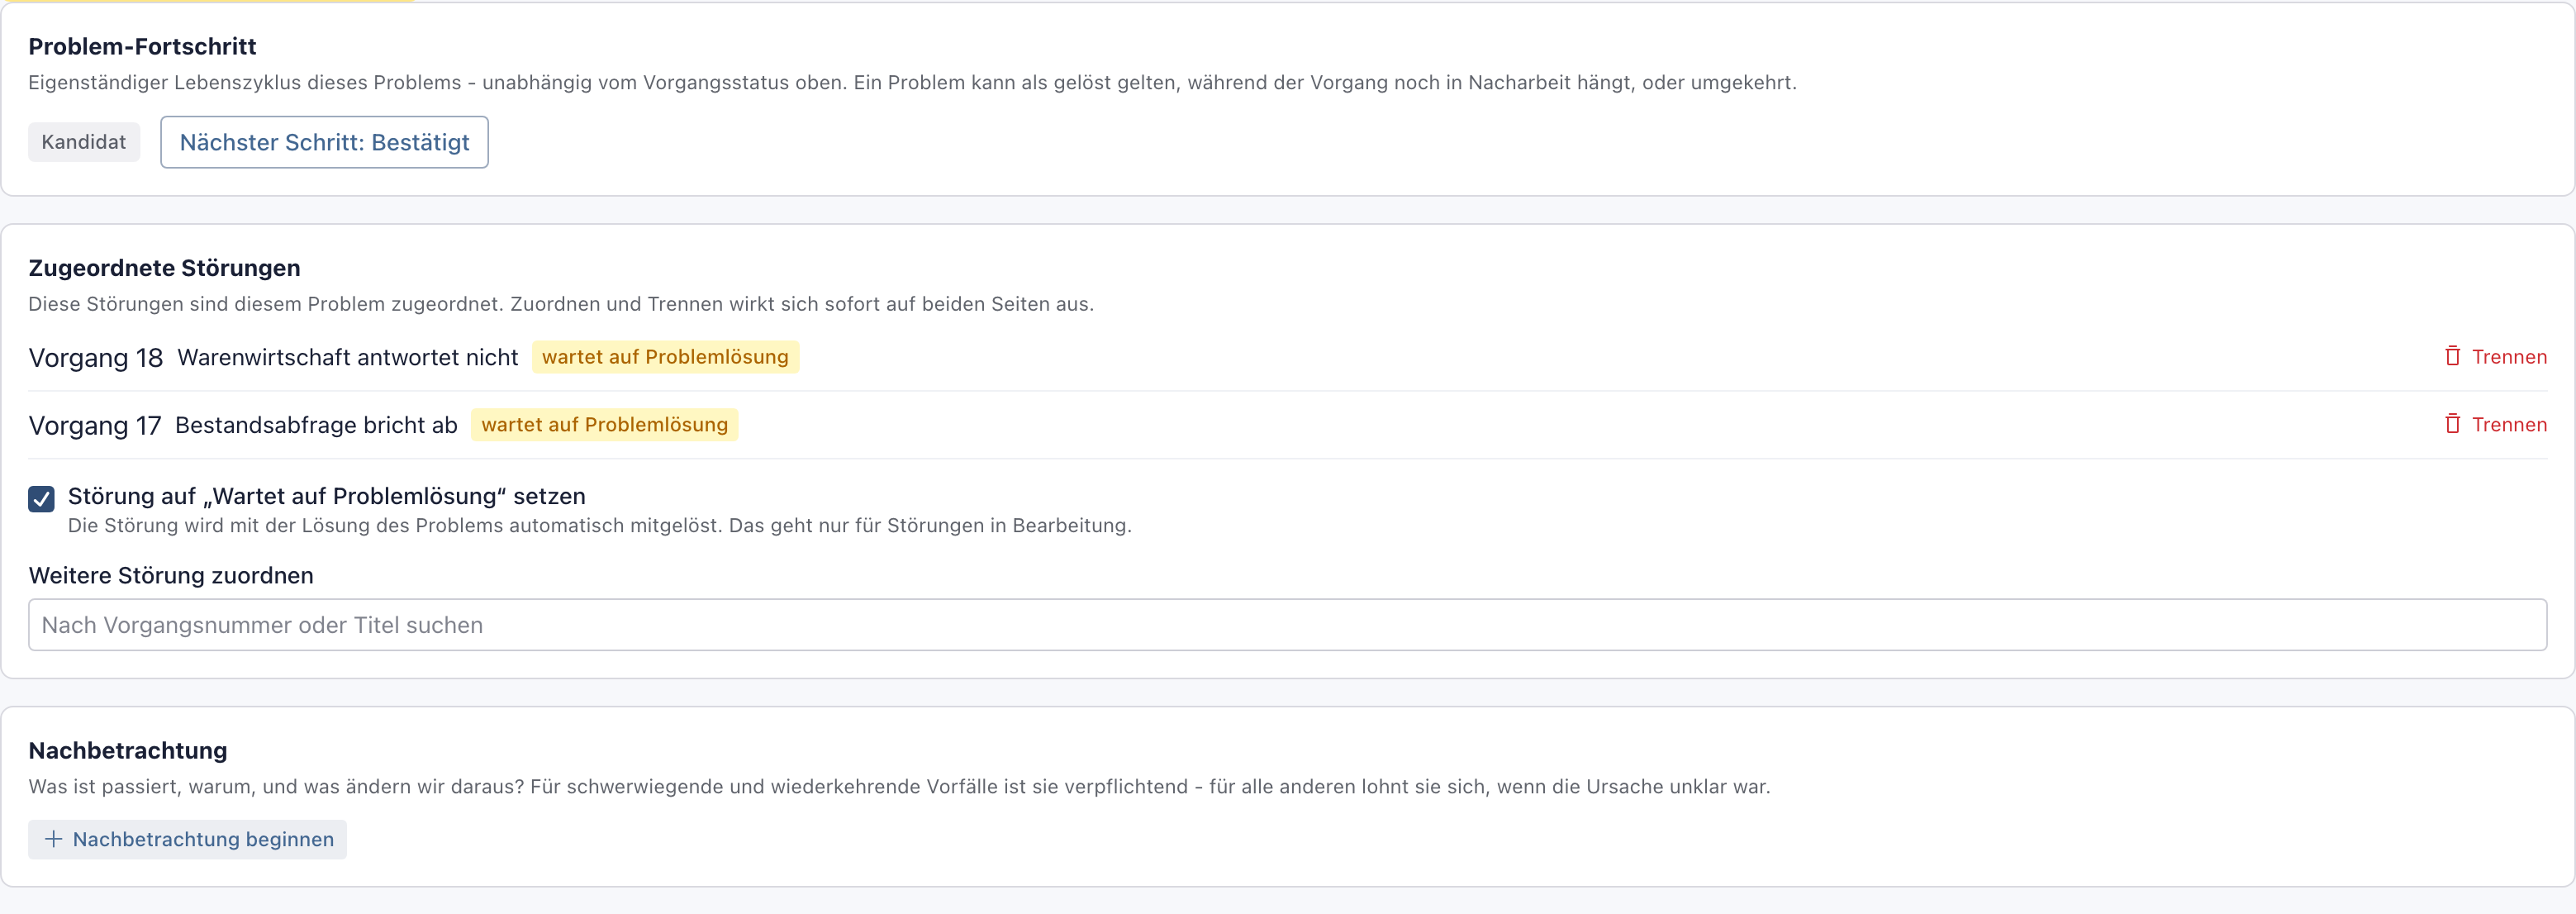Click the plus icon before Nachbetrachtung beginnen
The width and height of the screenshot is (2576, 914).
coord(54,839)
